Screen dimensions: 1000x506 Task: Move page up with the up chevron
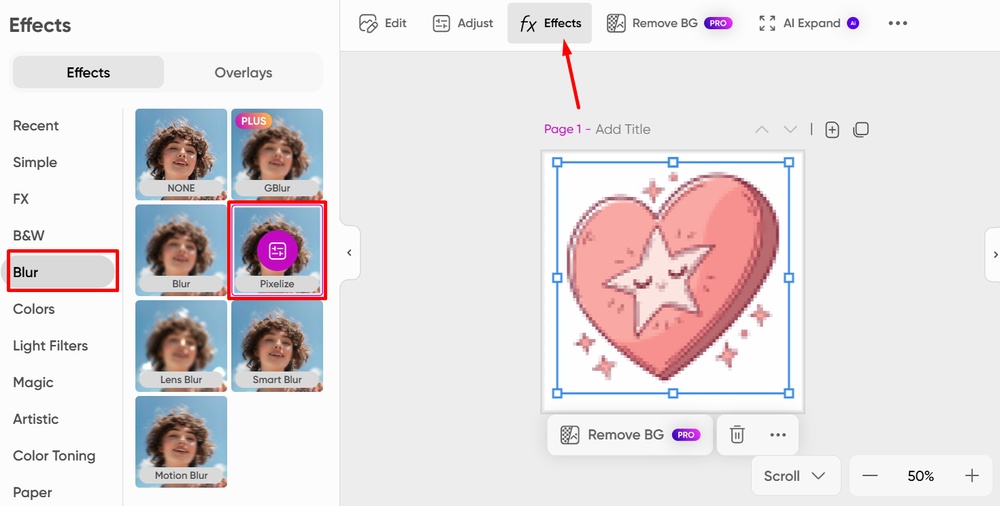point(761,130)
